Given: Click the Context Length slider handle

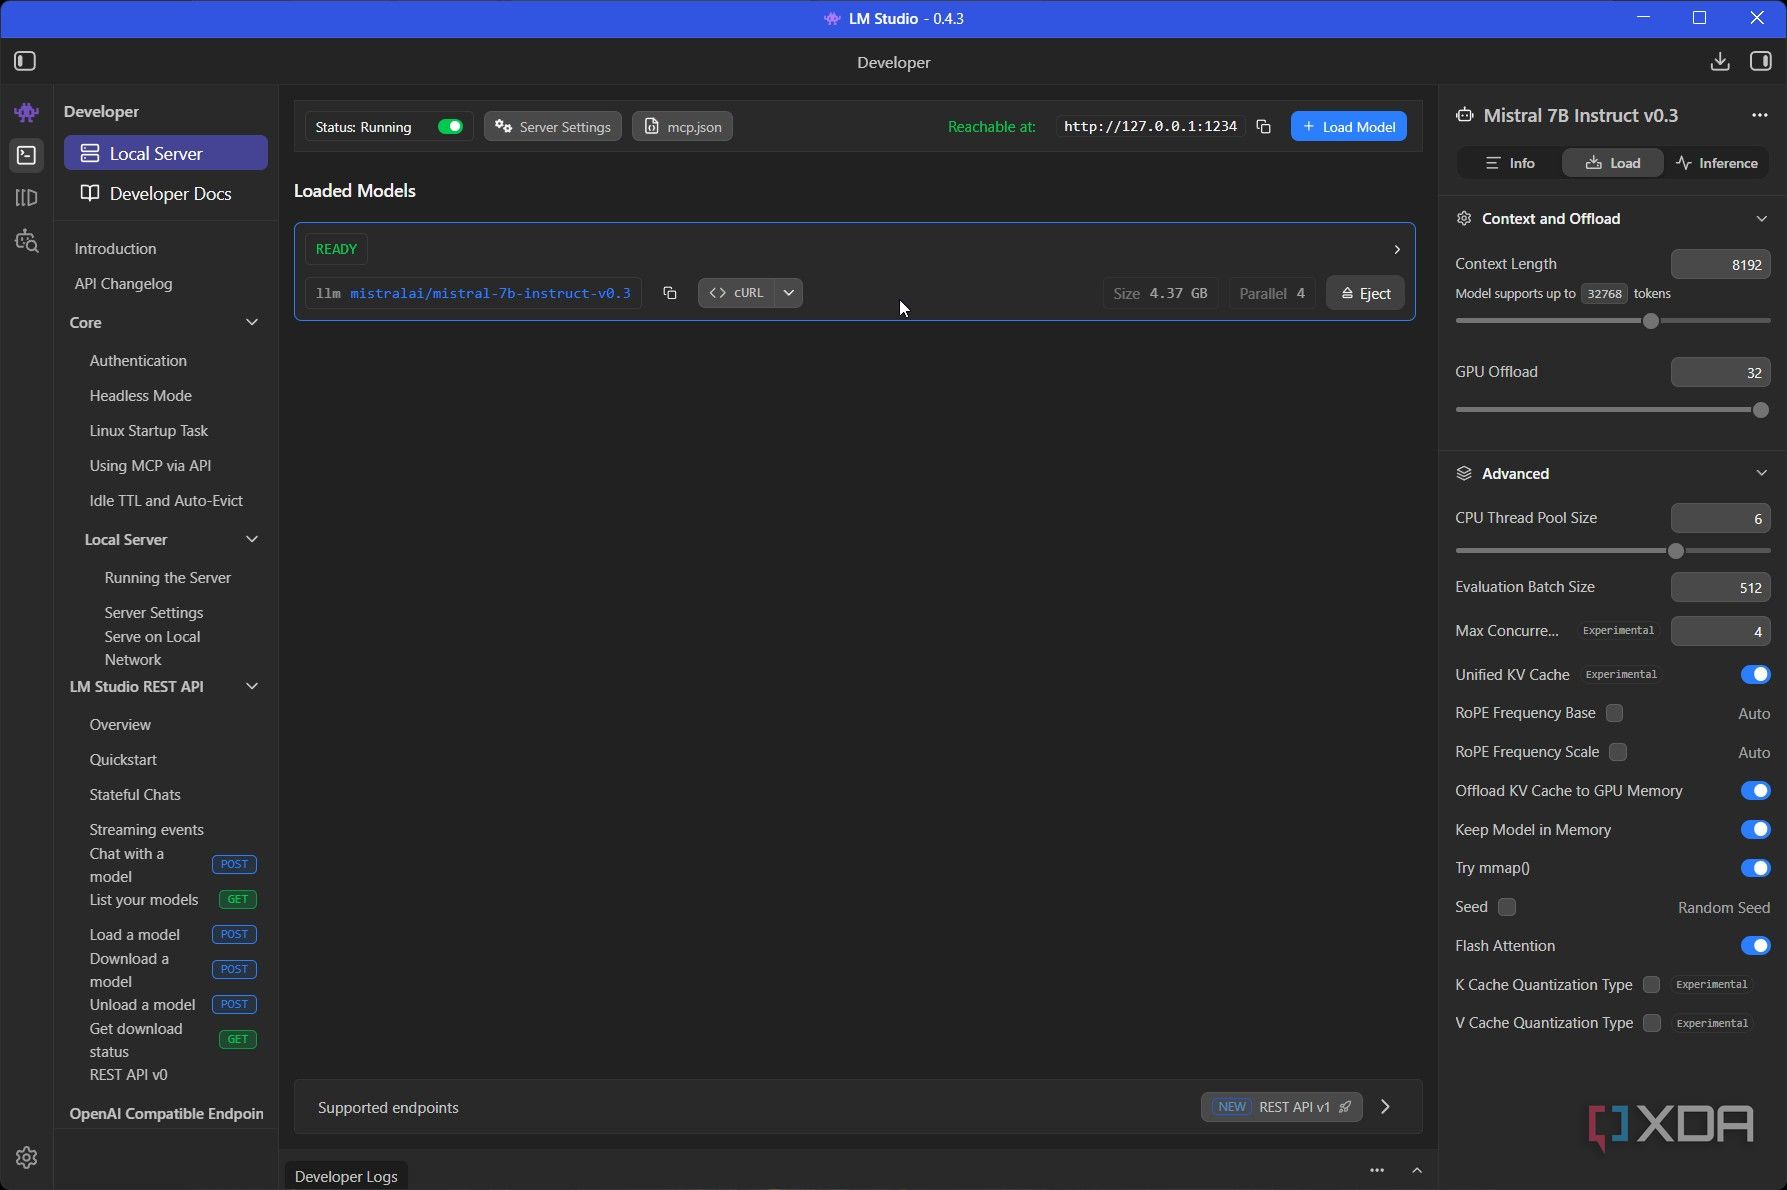Looking at the screenshot, I should click(1651, 321).
